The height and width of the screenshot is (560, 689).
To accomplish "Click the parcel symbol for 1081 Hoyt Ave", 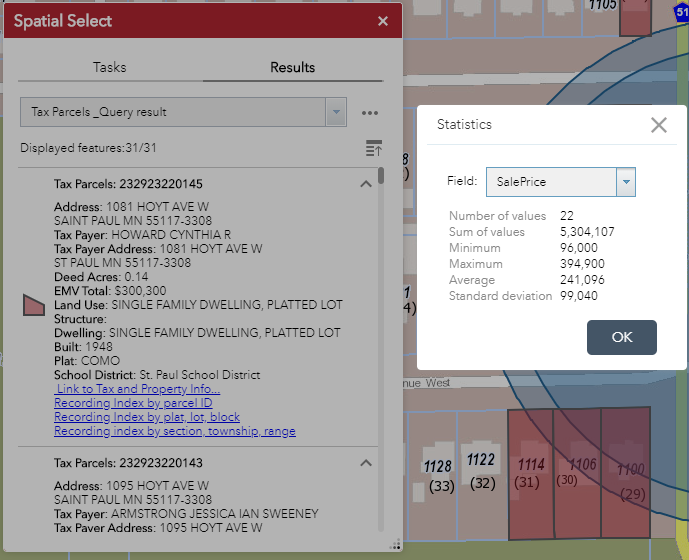I will pyautogui.click(x=34, y=305).
